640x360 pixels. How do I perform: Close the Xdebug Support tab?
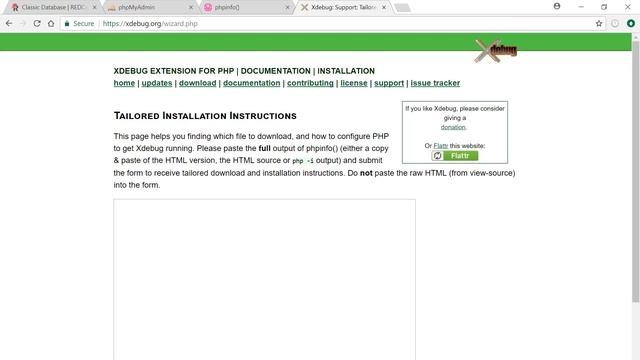click(x=384, y=7)
